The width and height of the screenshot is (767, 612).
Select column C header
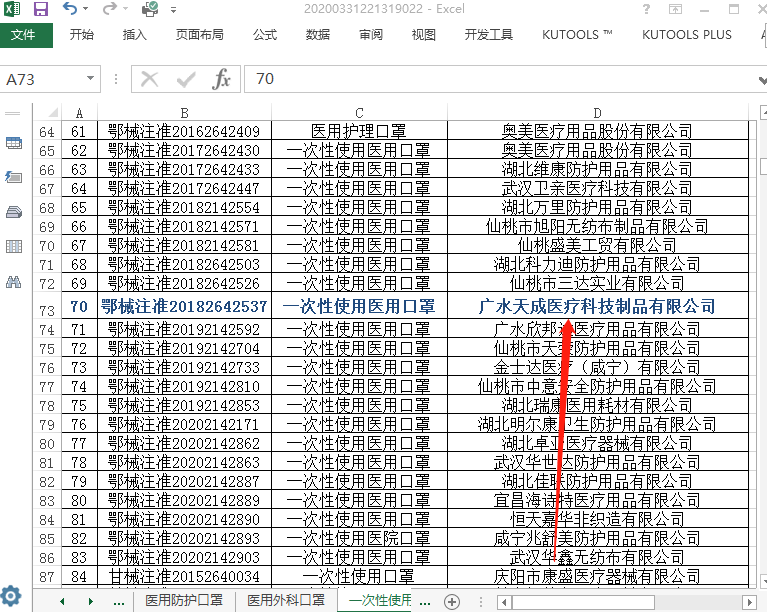click(x=360, y=113)
